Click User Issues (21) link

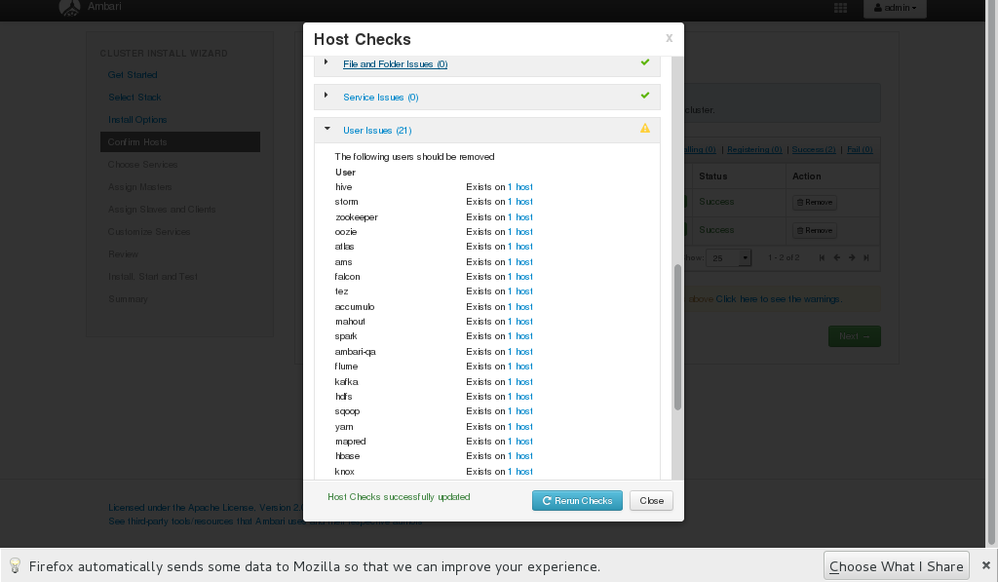point(377,130)
